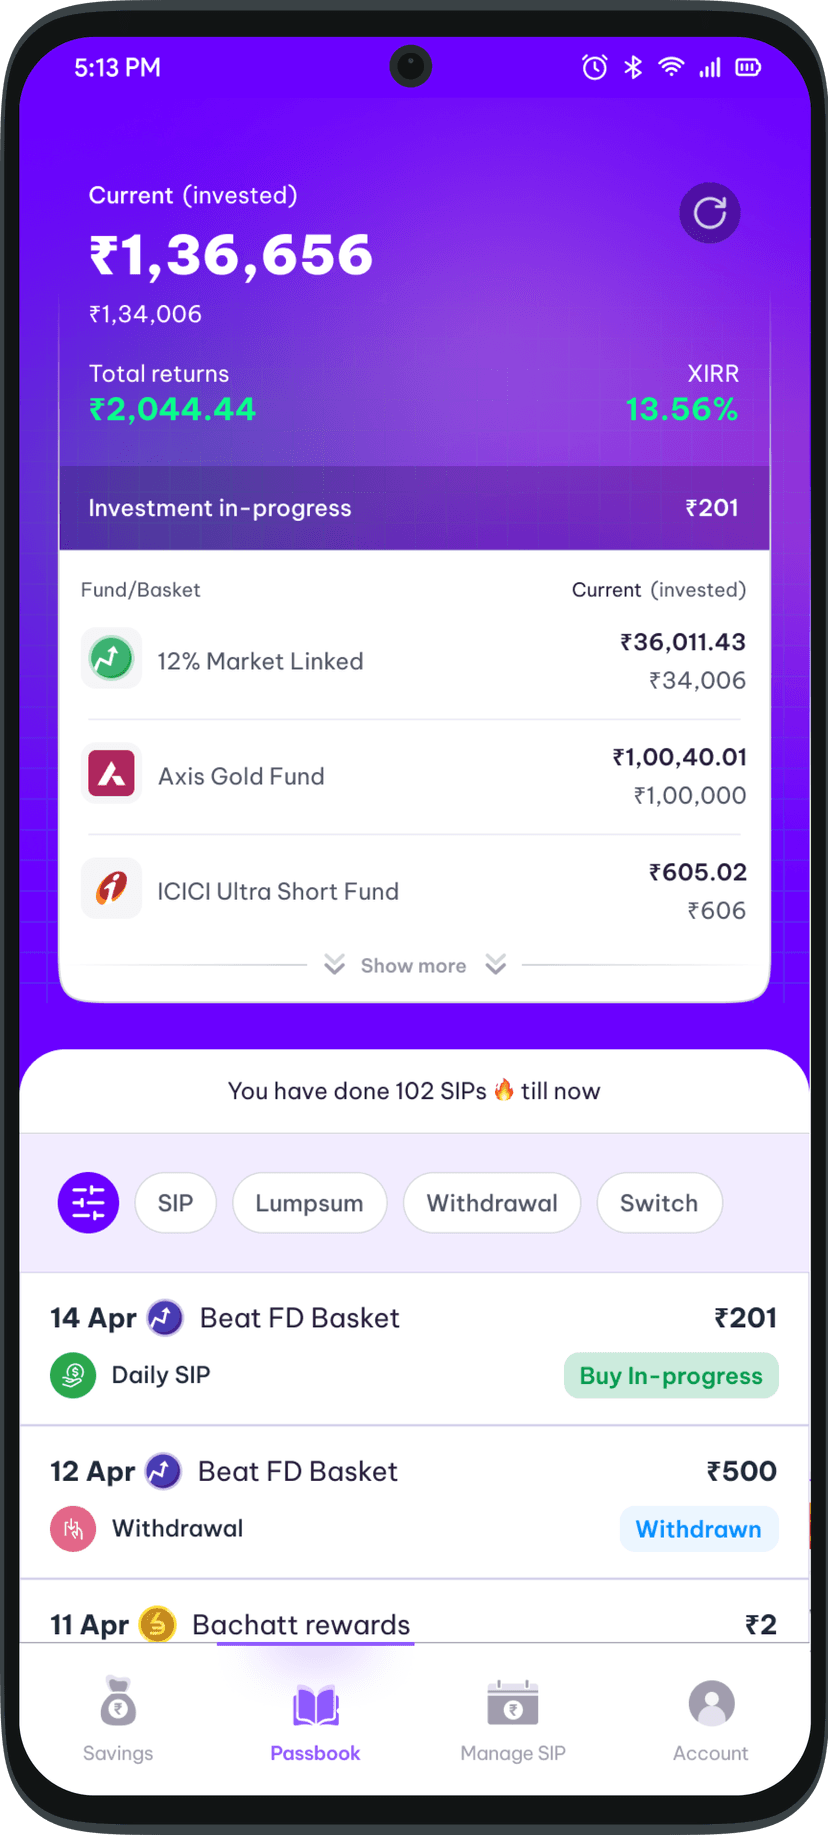Tap the refresh portfolio icon
Image resolution: width=828 pixels, height=1835 pixels.
[x=710, y=213]
